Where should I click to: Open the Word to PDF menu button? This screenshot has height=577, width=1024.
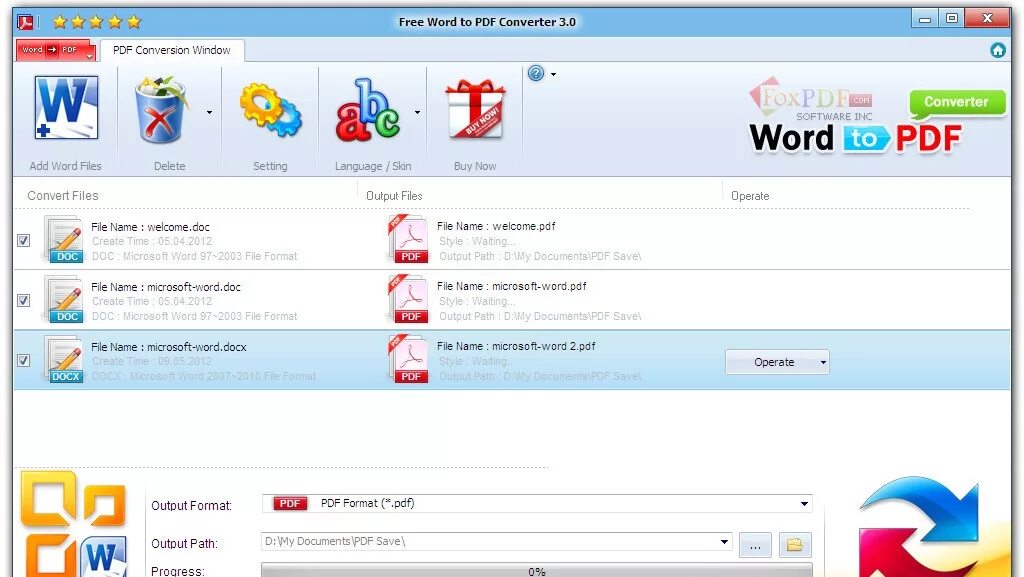tap(56, 50)
